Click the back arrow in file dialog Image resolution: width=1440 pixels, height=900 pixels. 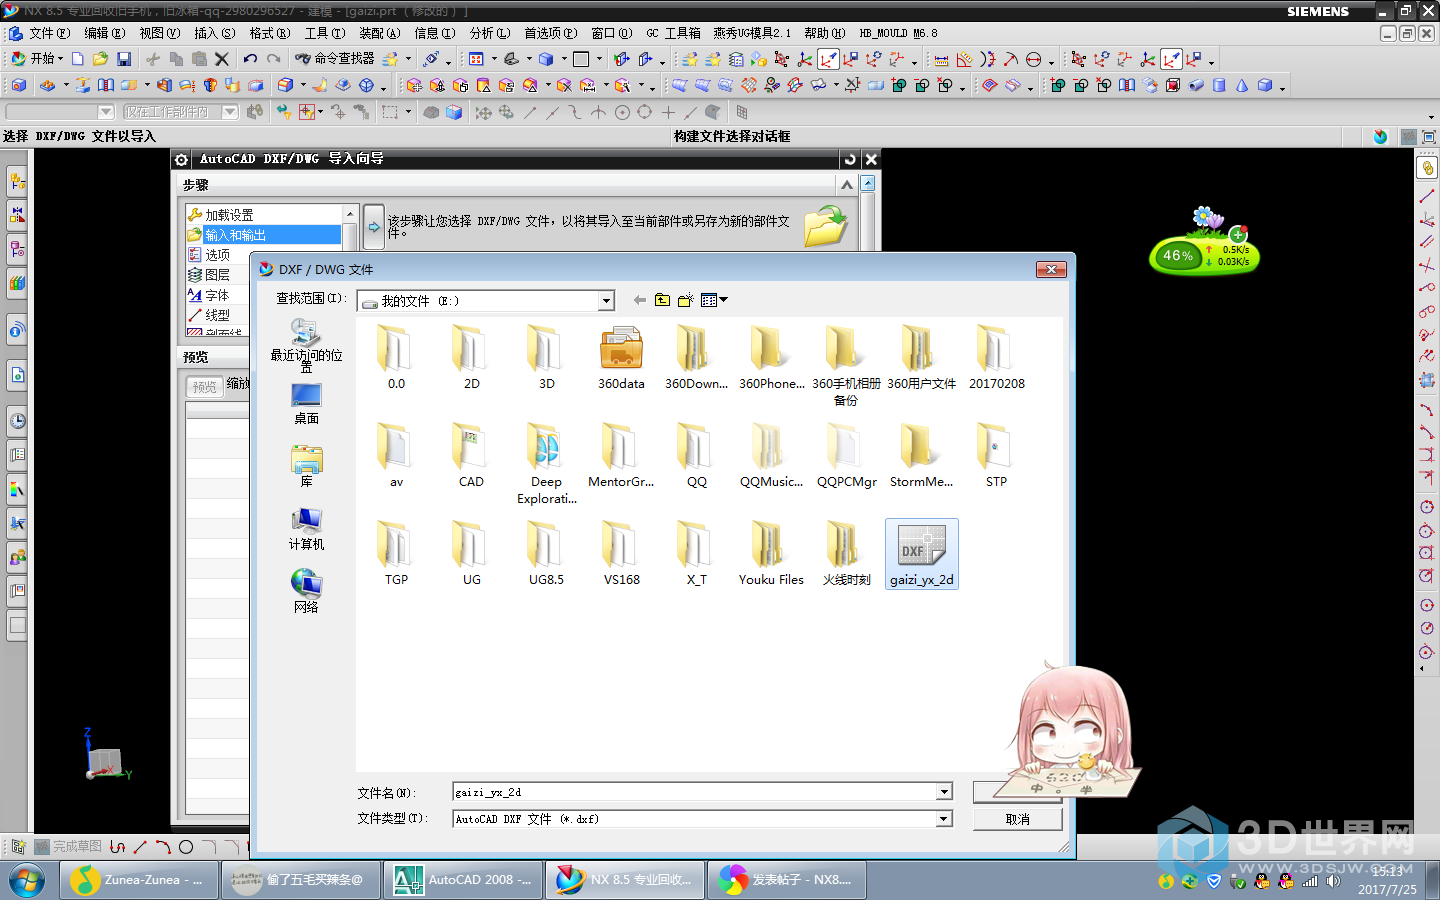[x=639, y=300]
